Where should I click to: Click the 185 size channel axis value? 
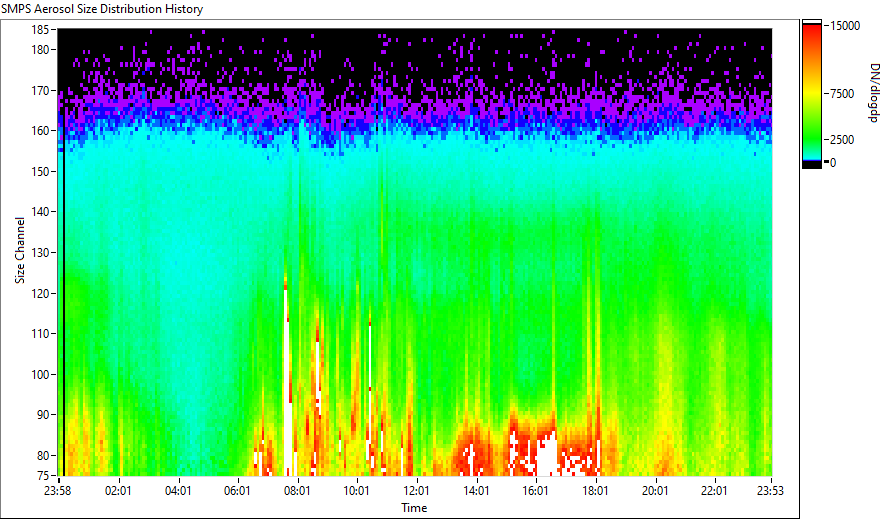click(x=39, y=30)
